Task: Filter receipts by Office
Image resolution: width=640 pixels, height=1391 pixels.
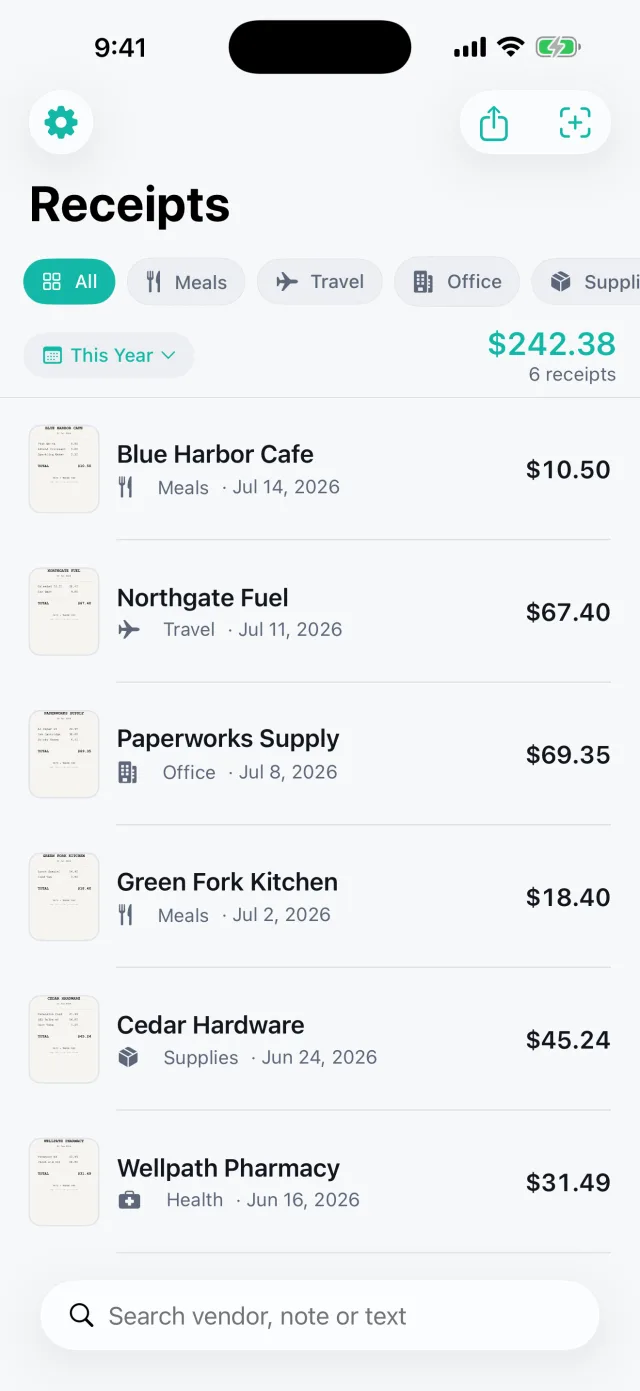Action: 457,282
